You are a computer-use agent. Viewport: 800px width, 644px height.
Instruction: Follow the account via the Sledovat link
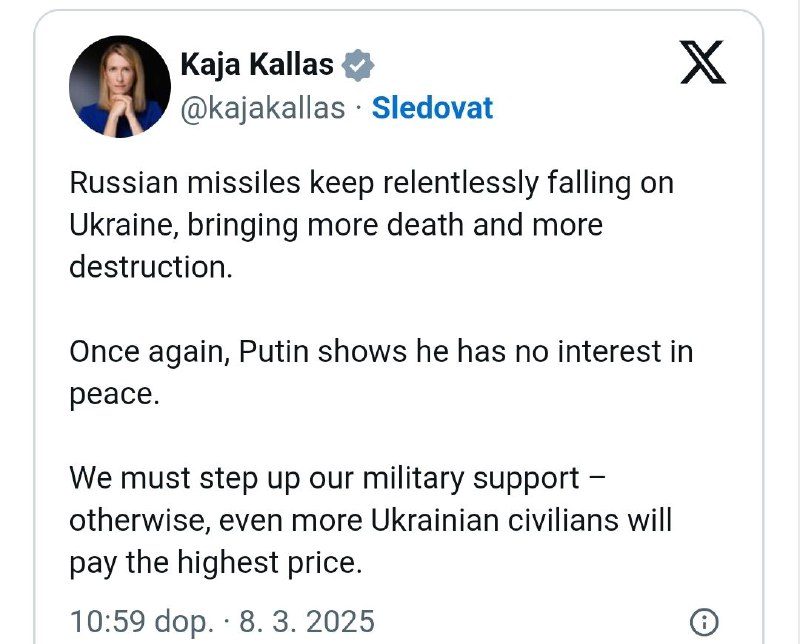click(x=432, y=108)
